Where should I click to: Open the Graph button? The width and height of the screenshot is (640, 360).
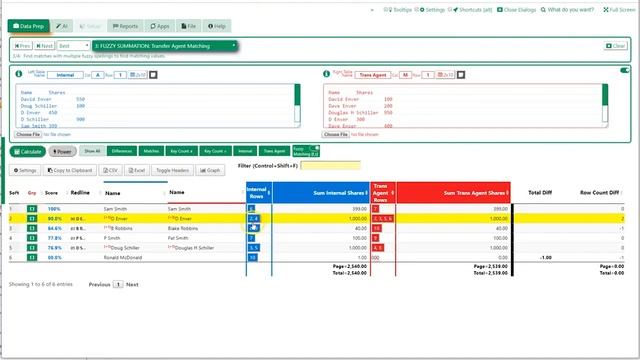point(210,170)
